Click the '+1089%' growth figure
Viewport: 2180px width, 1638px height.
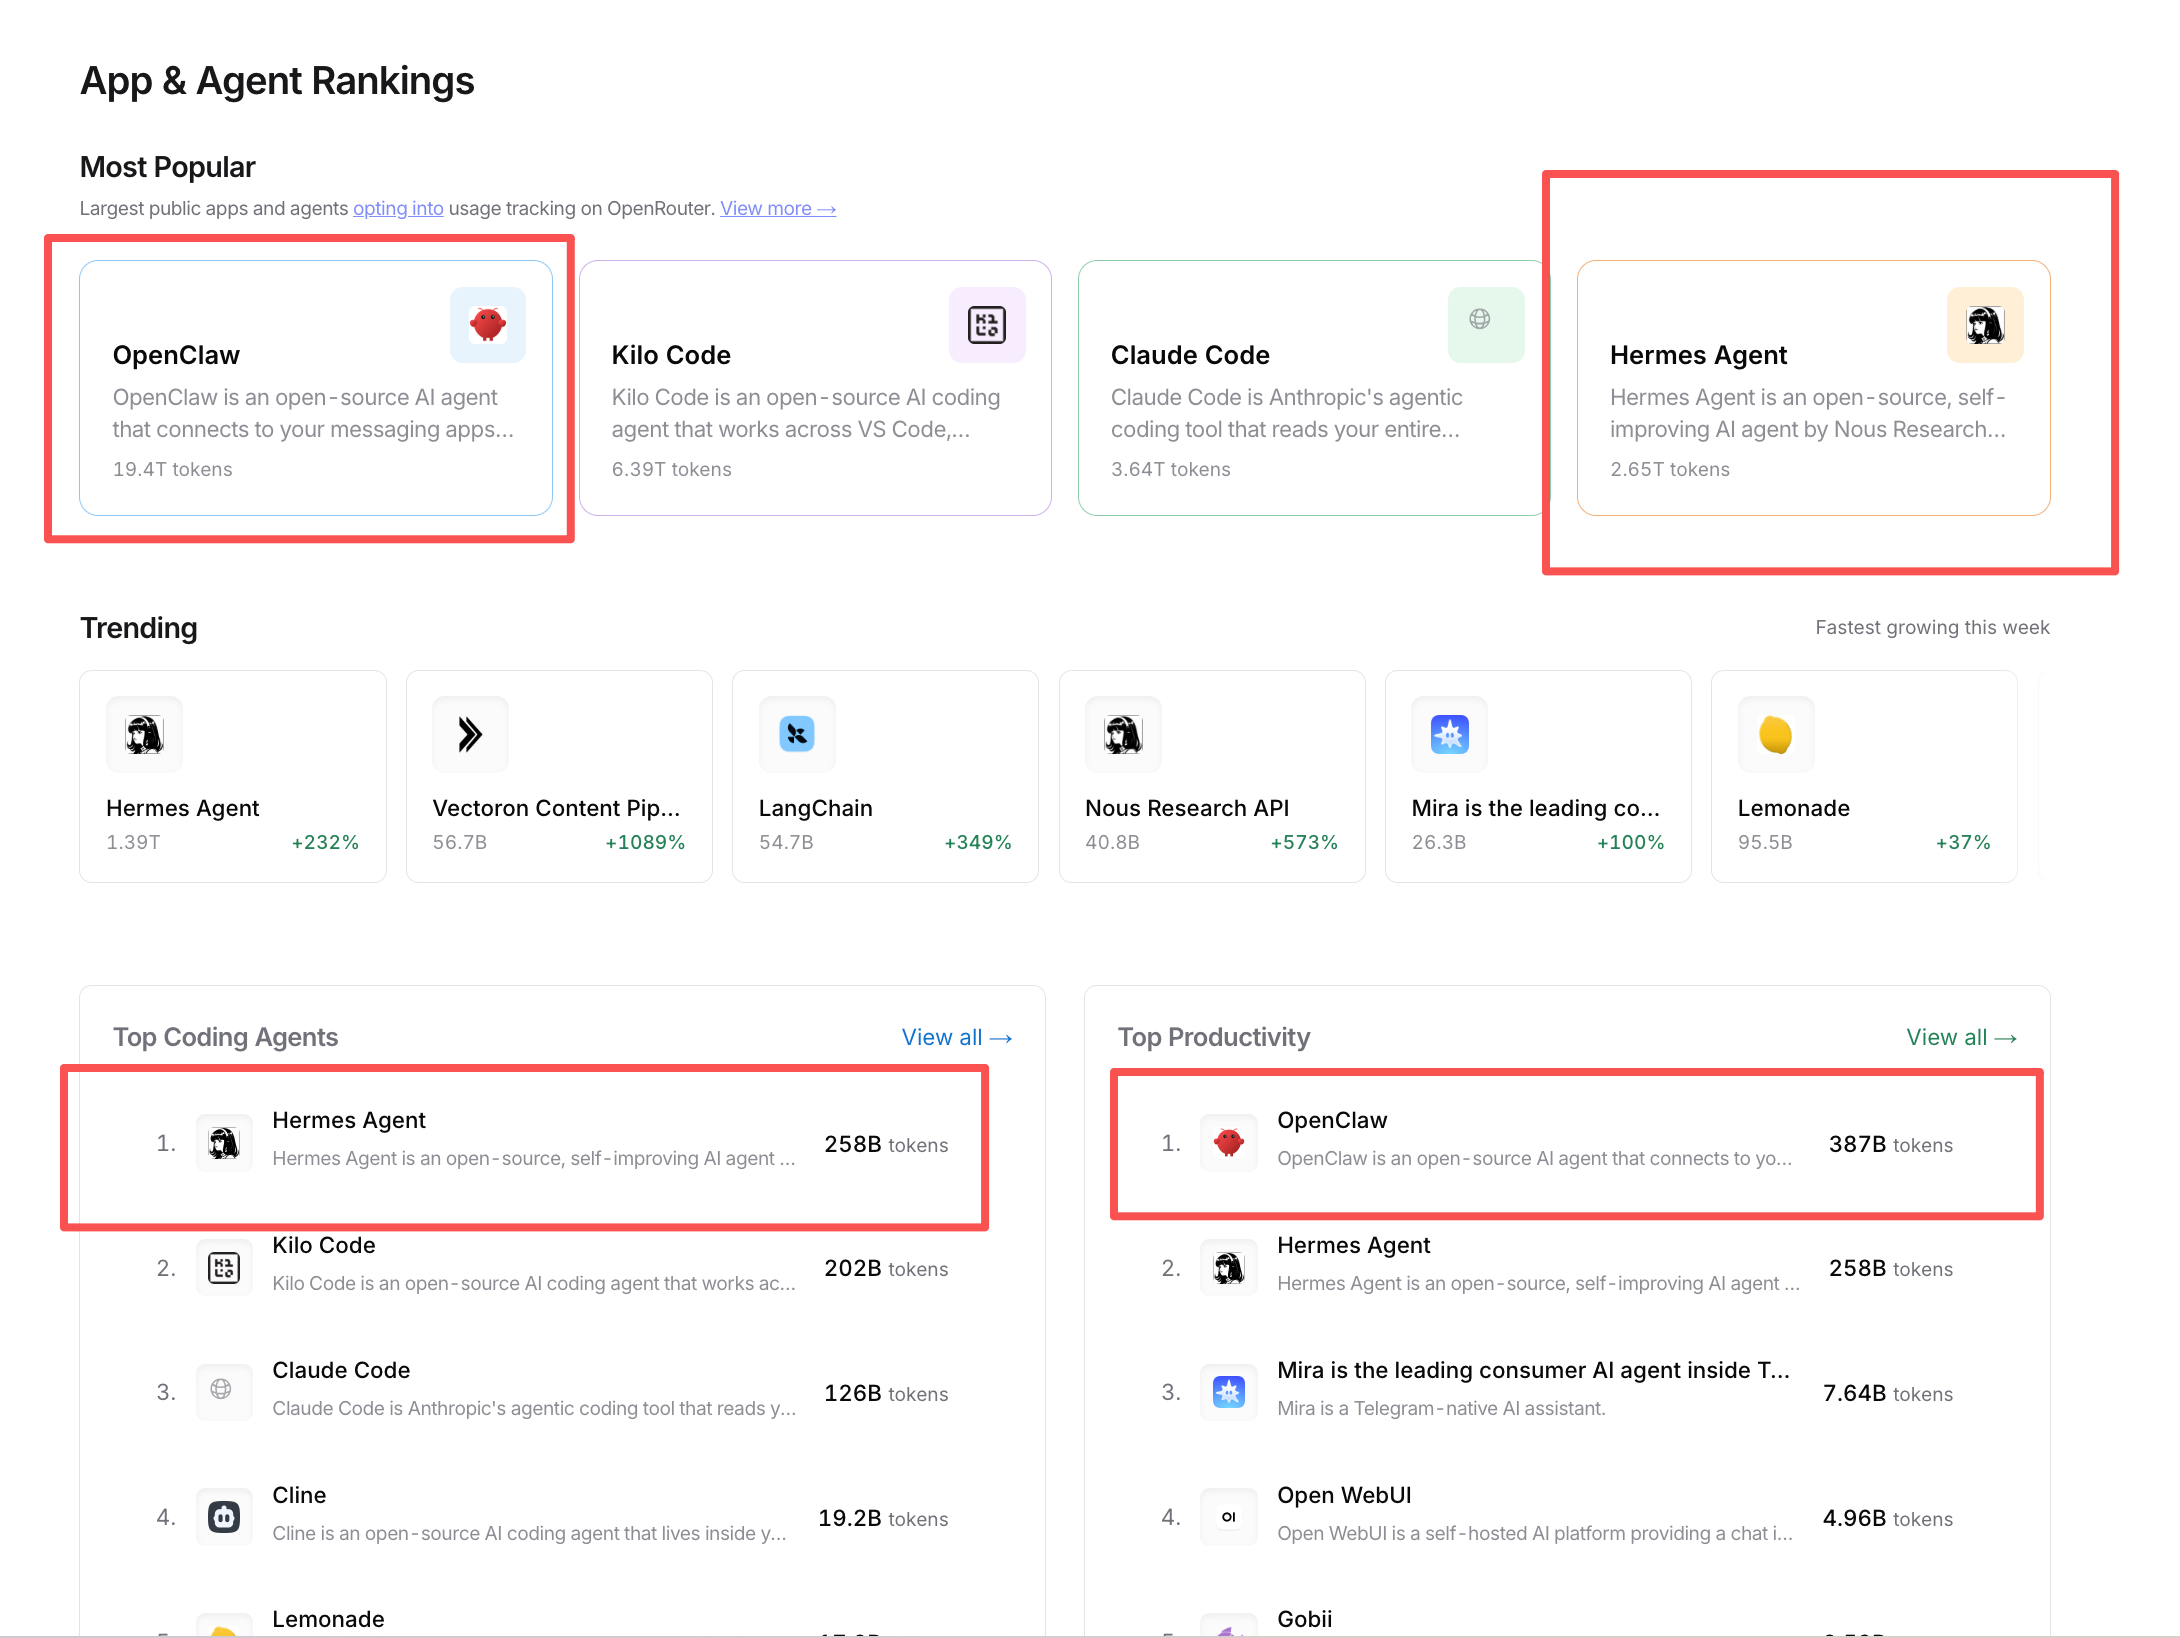click(645, 842)
